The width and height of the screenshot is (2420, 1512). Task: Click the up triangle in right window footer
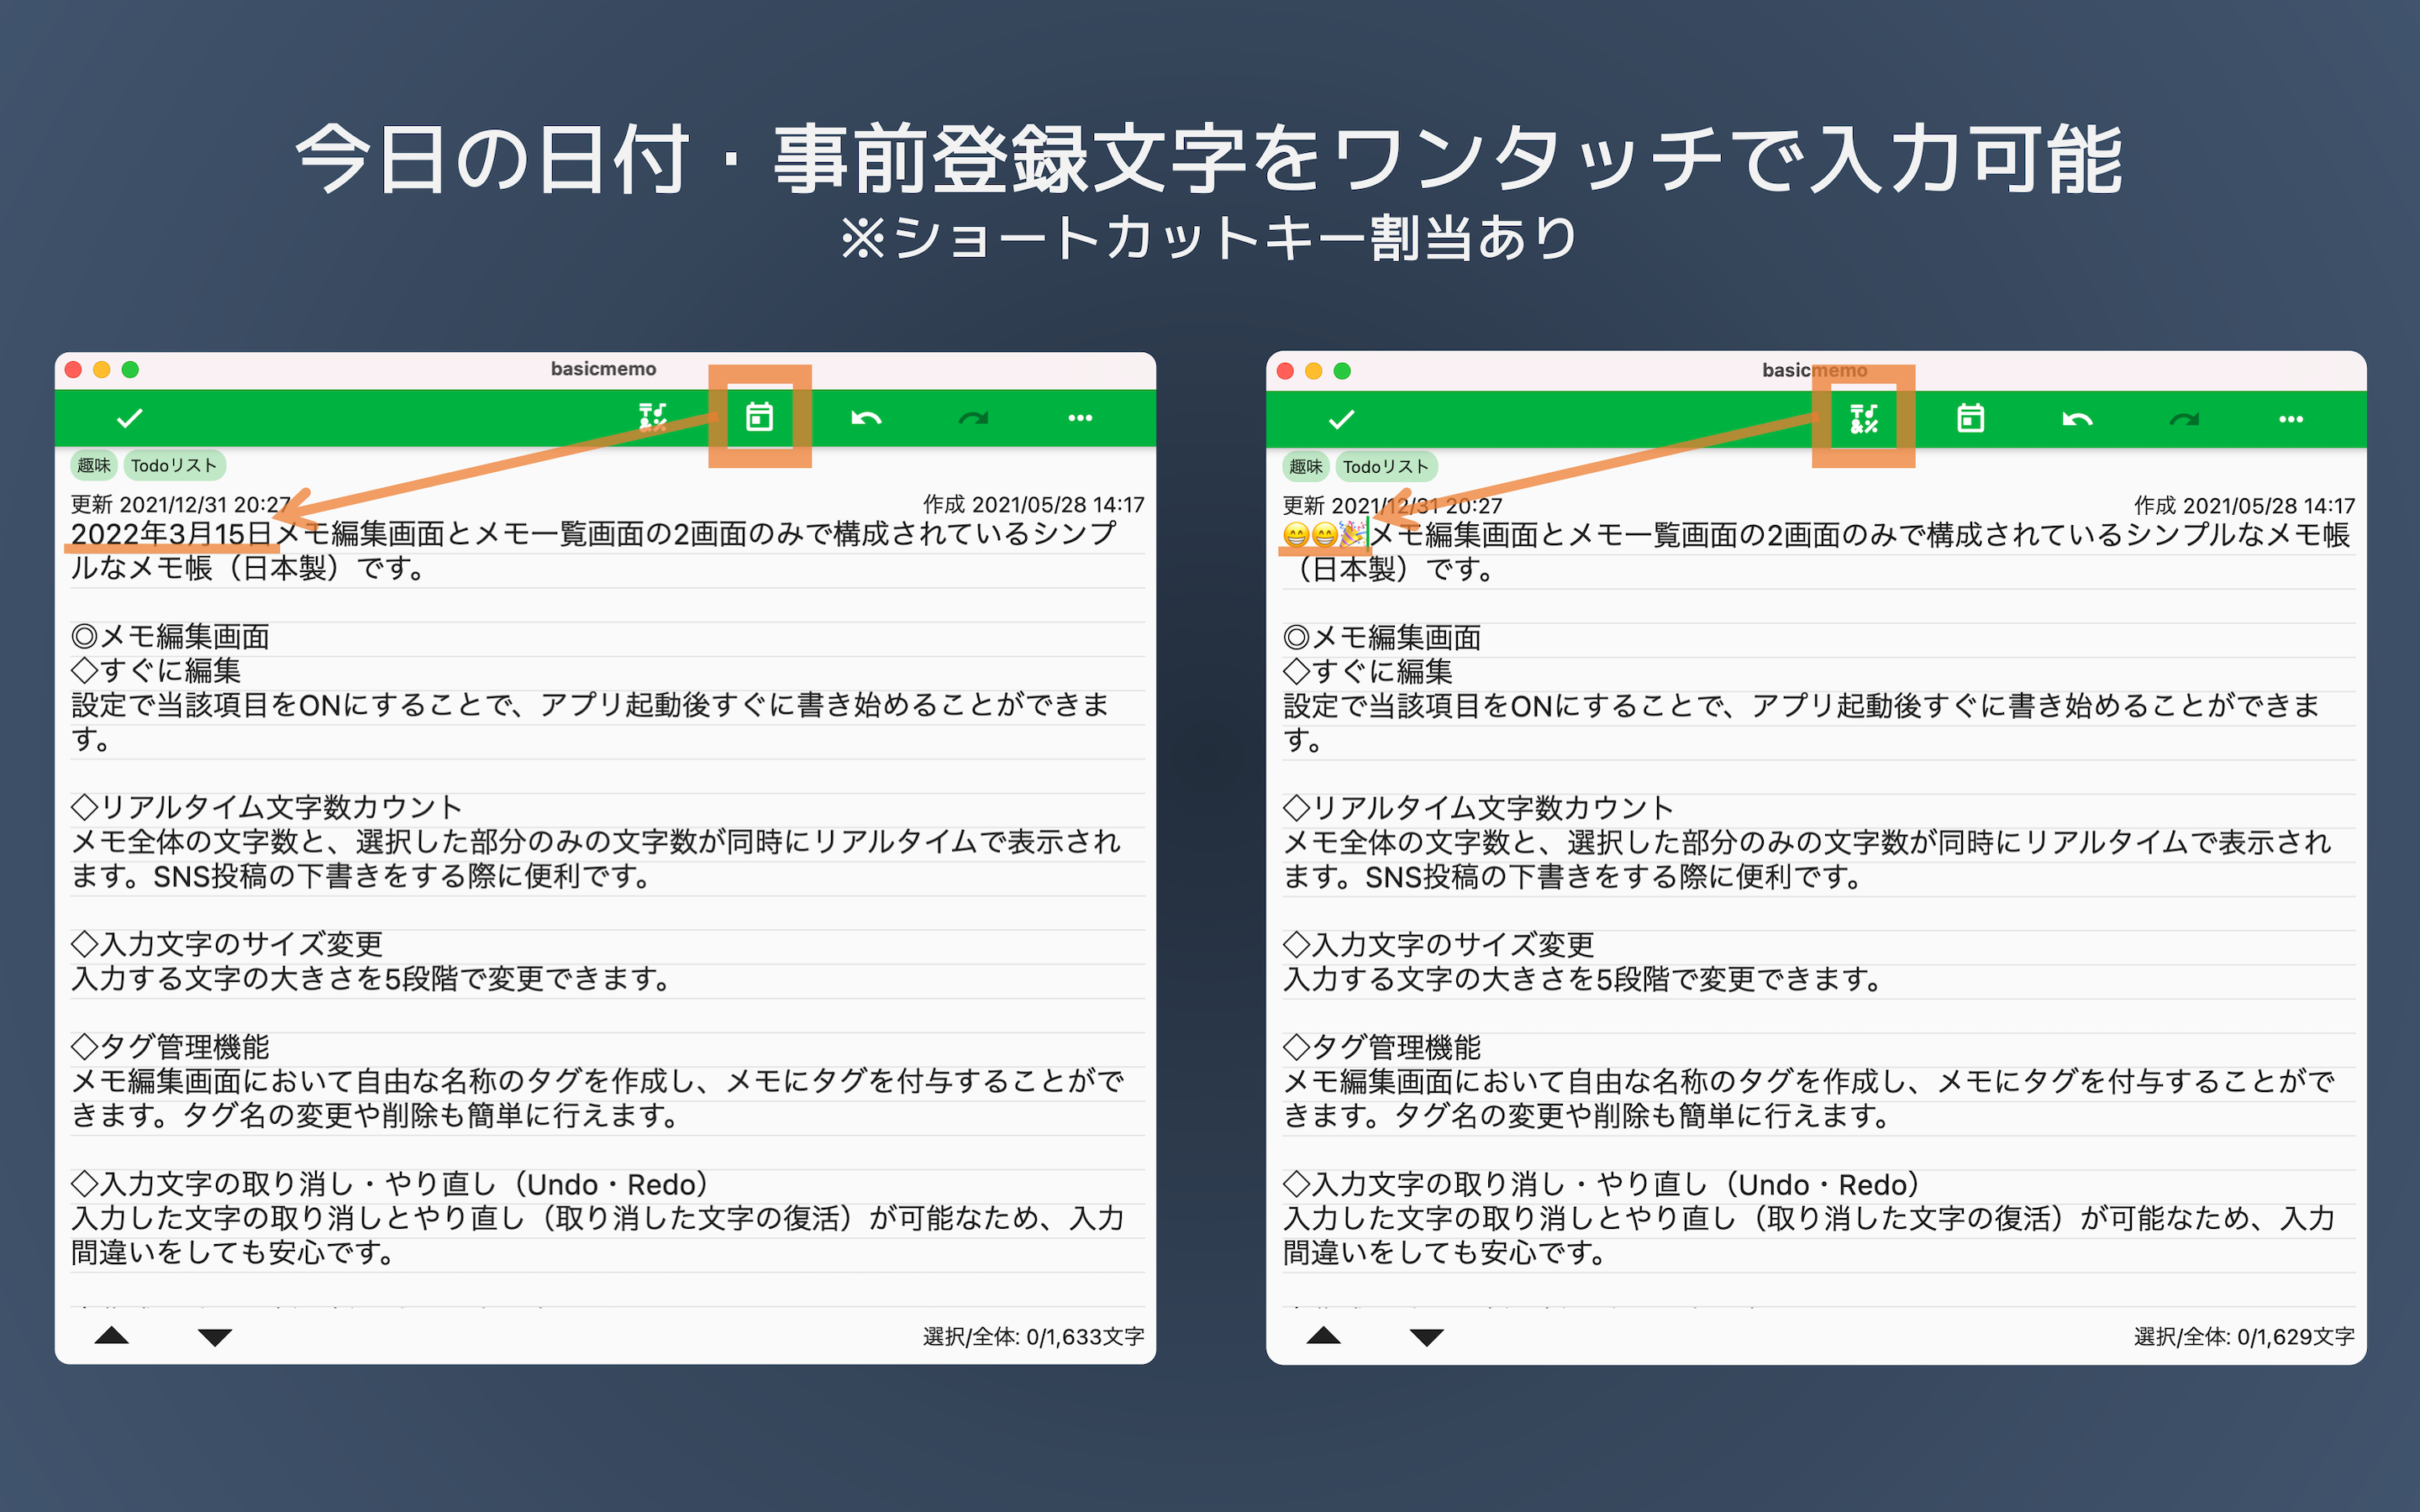(1323, 1335)
